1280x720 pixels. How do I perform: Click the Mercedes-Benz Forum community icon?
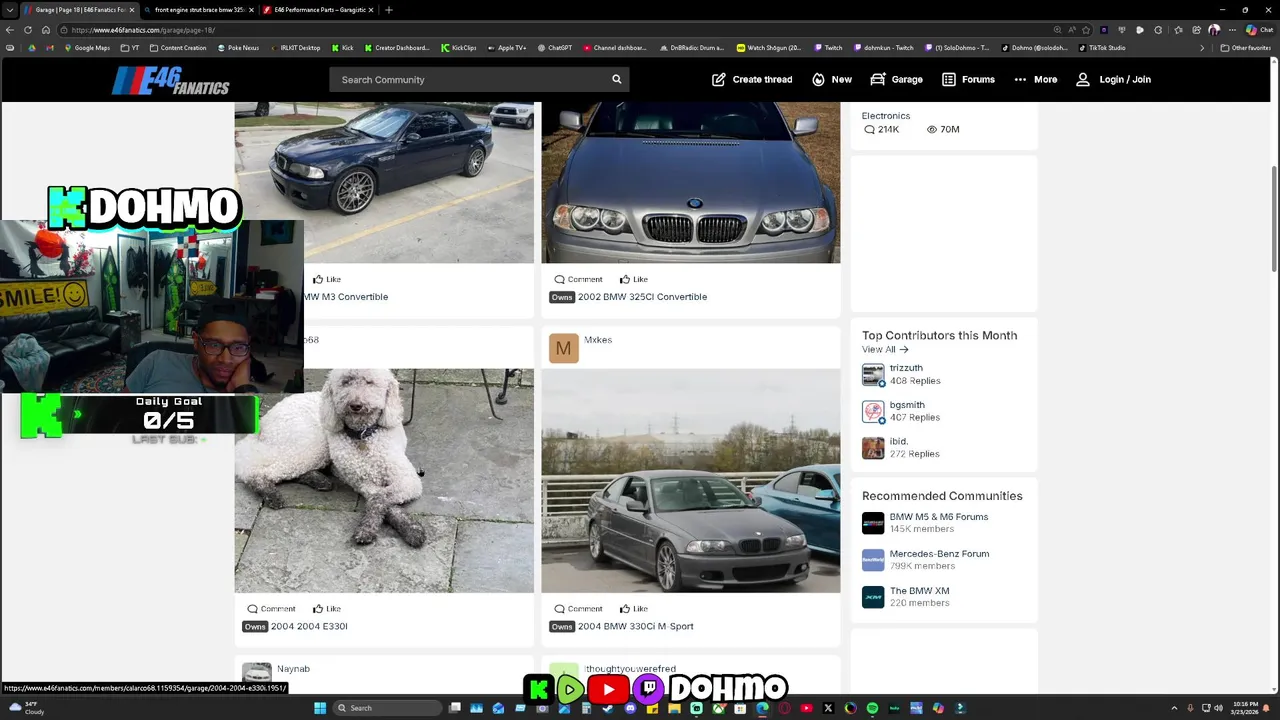pyautogui.click(x=873, y=560)
